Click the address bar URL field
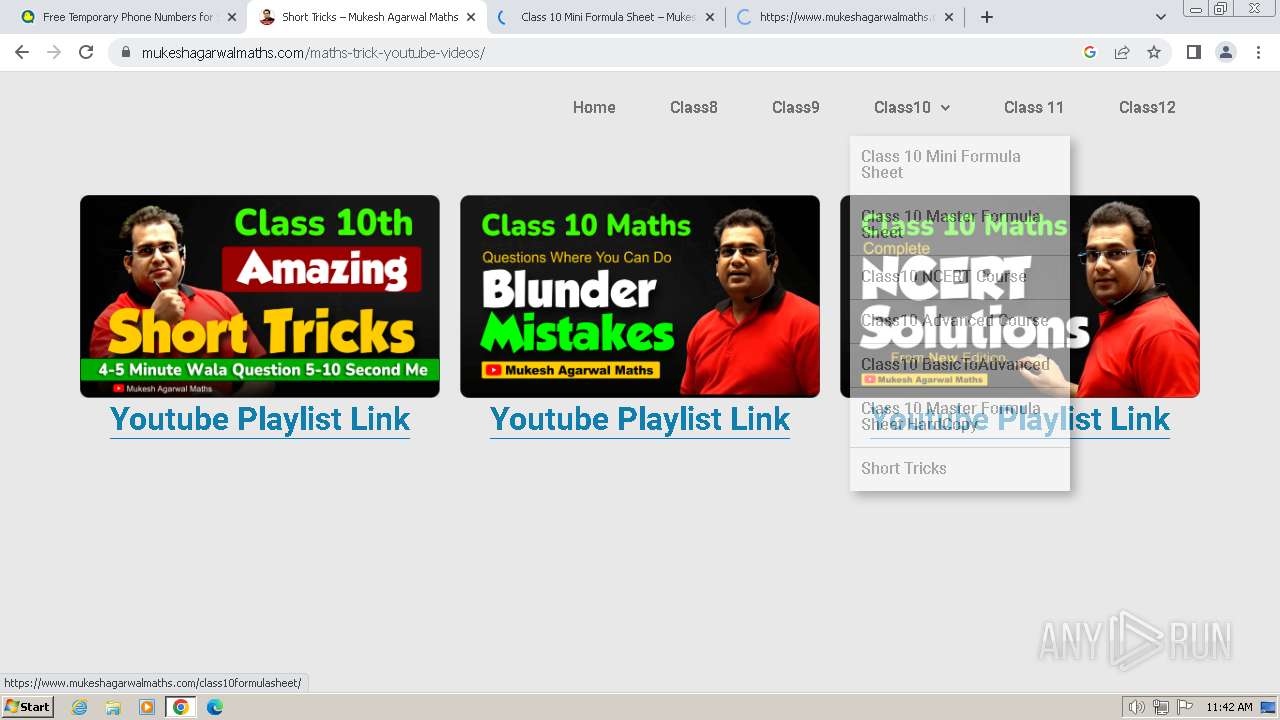Screen dimensions: 1280x720 [x=600, y=52]
